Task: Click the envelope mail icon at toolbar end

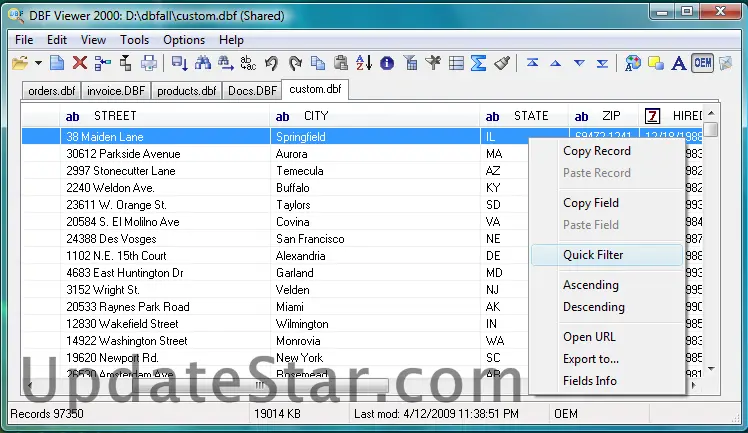Action: click(726, 63)
